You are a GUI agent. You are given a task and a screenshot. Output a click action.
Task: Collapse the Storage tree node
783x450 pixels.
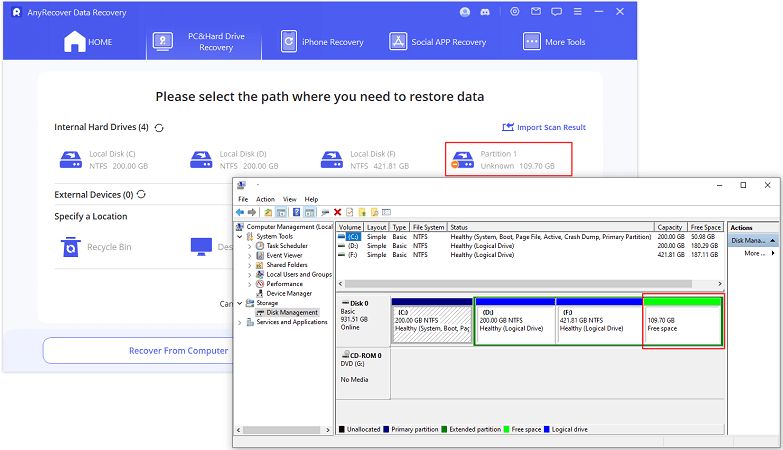coord(240,303)
